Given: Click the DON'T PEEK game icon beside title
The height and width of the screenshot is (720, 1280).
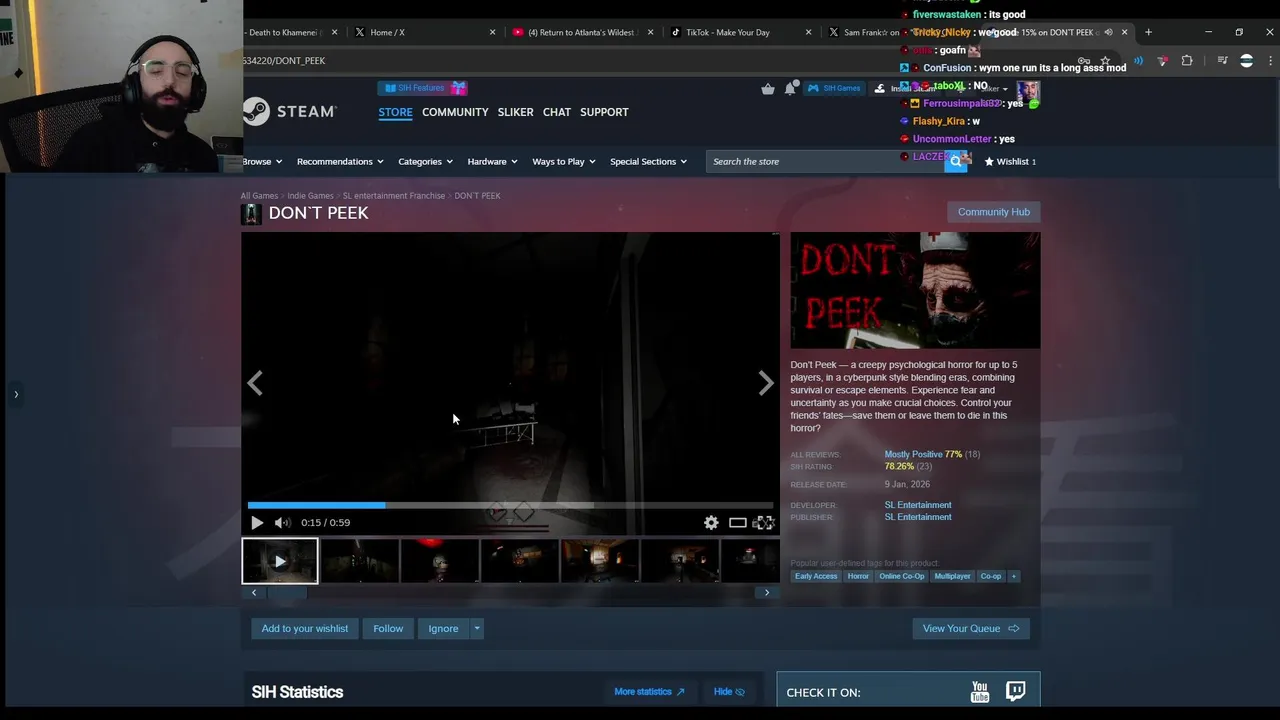Looking at the screenshot, I should click(251, 213).
